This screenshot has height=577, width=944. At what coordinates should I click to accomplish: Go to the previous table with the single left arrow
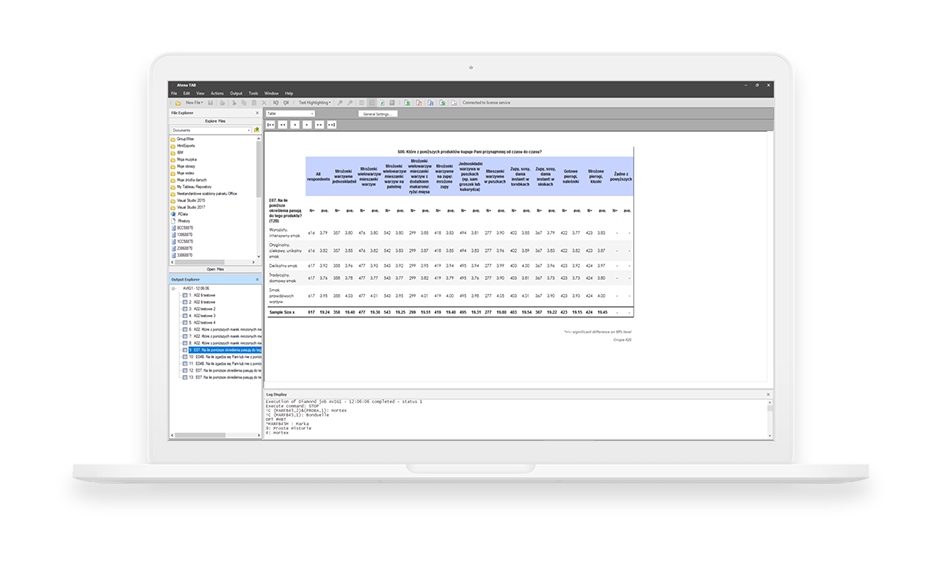pos(294,123)
